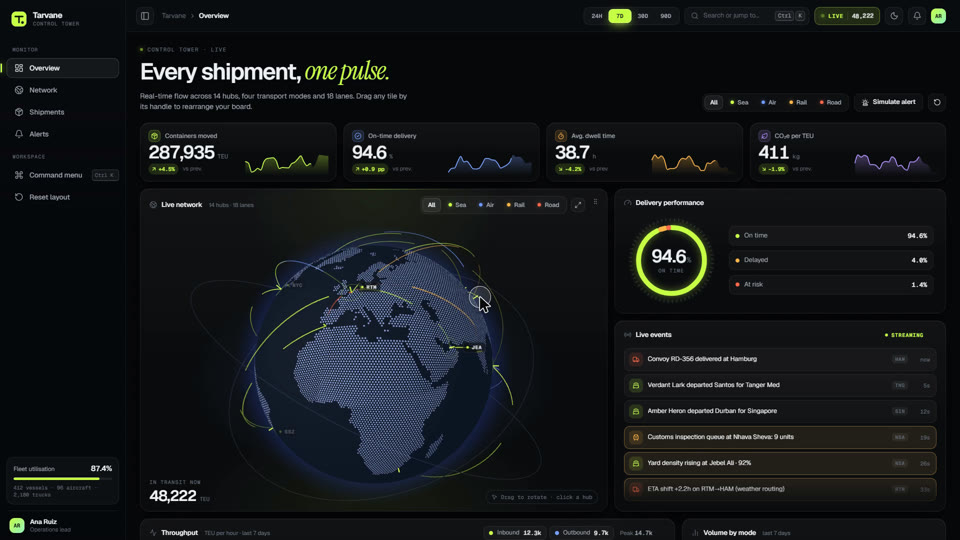Toggle Outbound 9.7k series

[581, 533]
